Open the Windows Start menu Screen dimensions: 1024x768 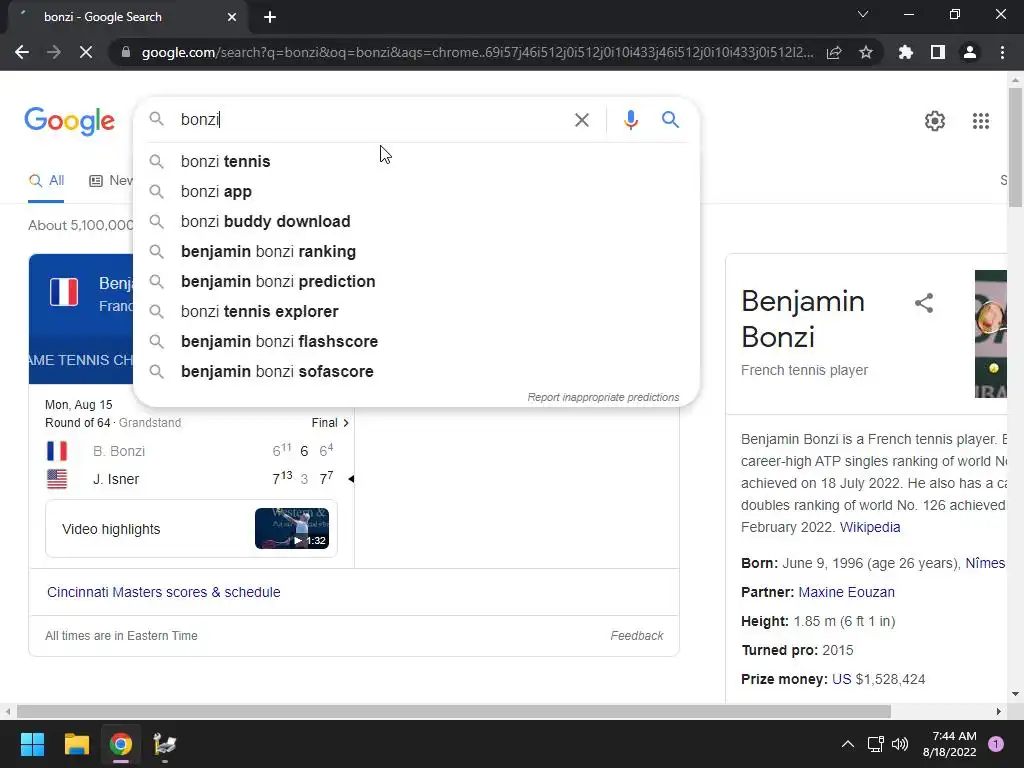pos(32,744)
